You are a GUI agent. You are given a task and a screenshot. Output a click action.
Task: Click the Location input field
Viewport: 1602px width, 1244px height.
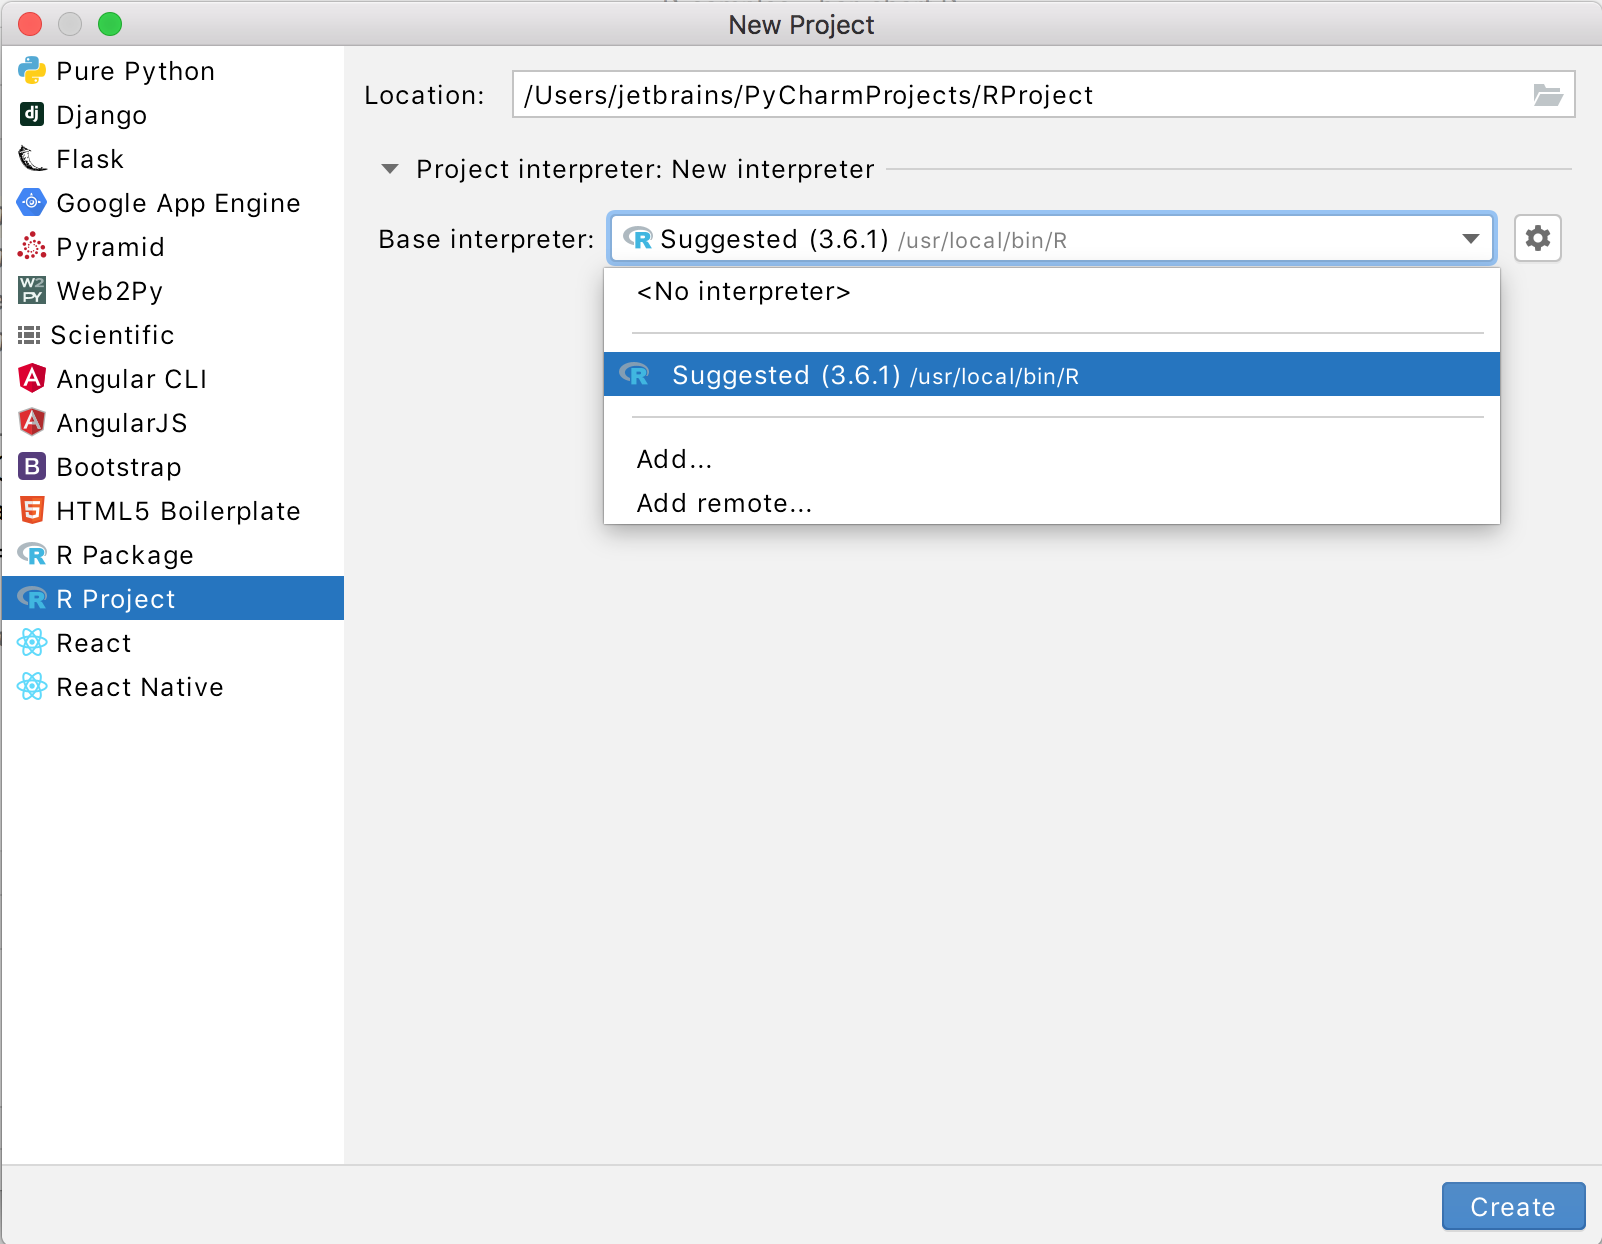[1000, 94]
